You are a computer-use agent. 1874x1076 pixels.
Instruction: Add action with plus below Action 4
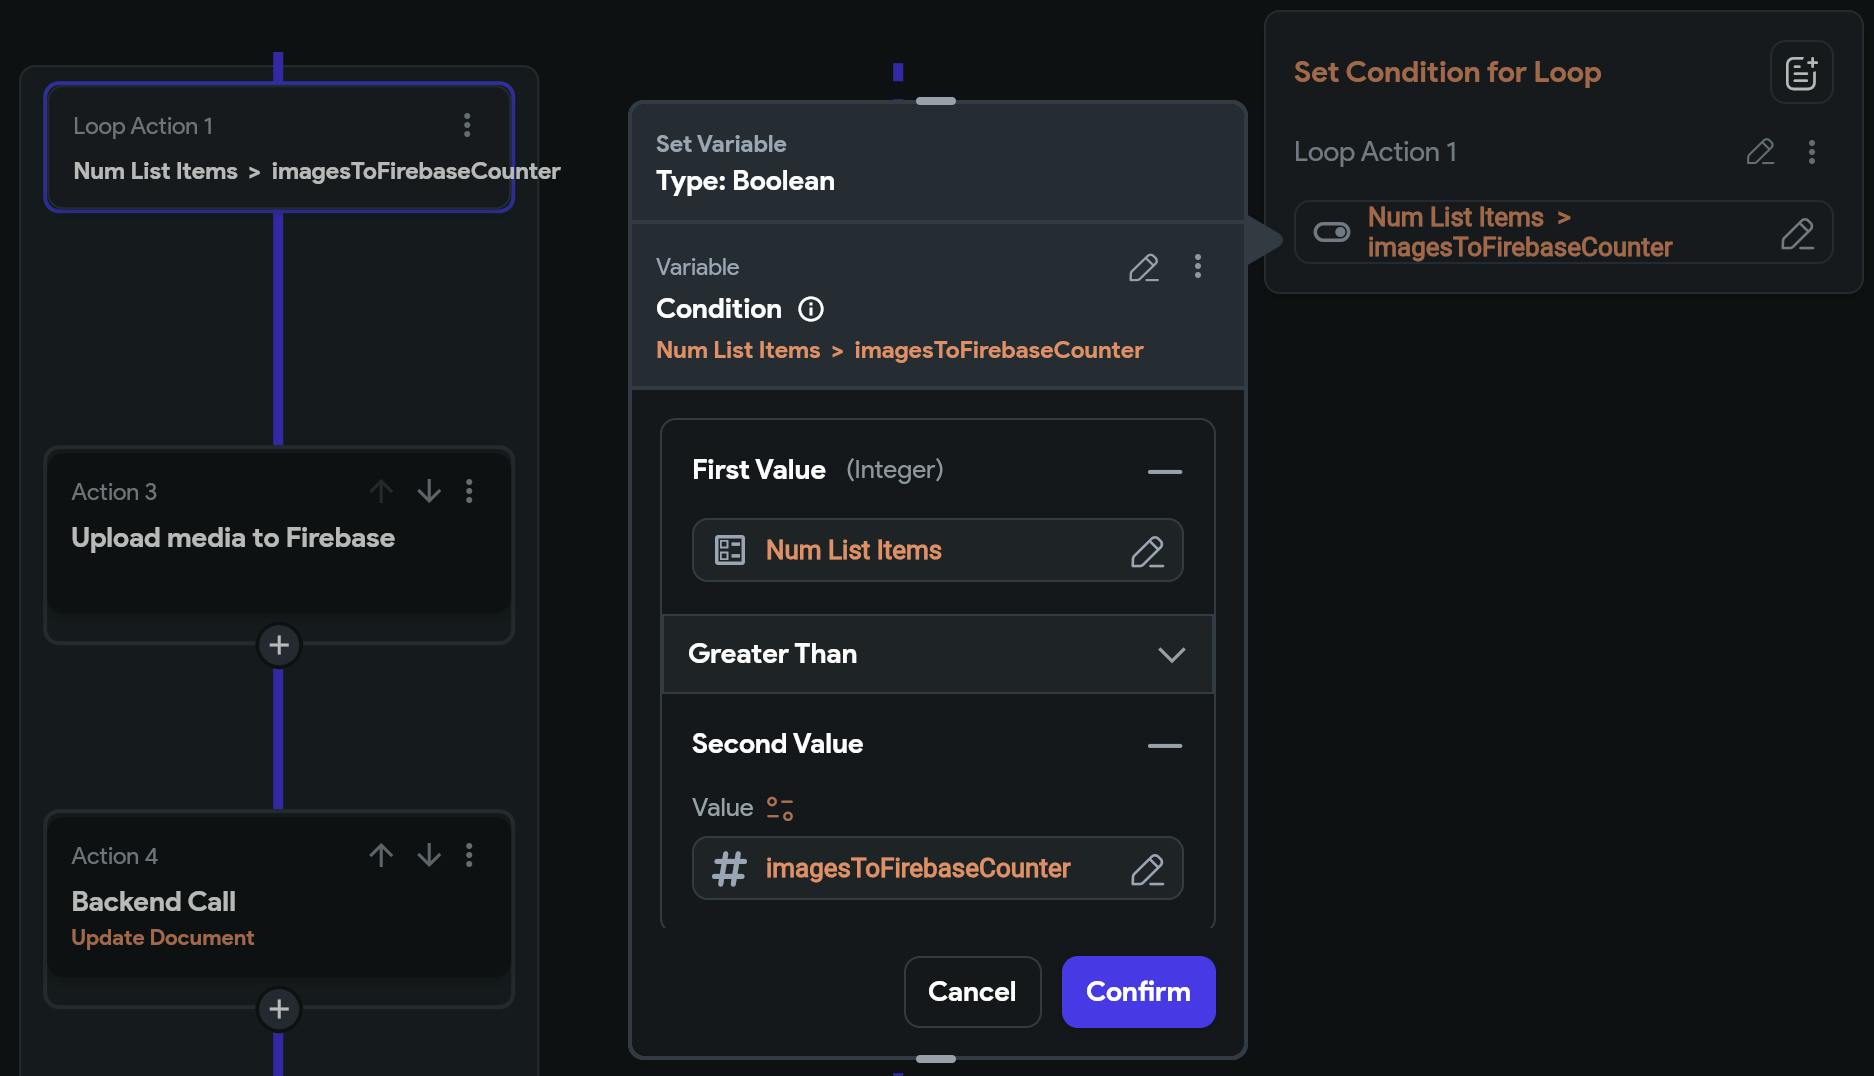(279, 1009)
